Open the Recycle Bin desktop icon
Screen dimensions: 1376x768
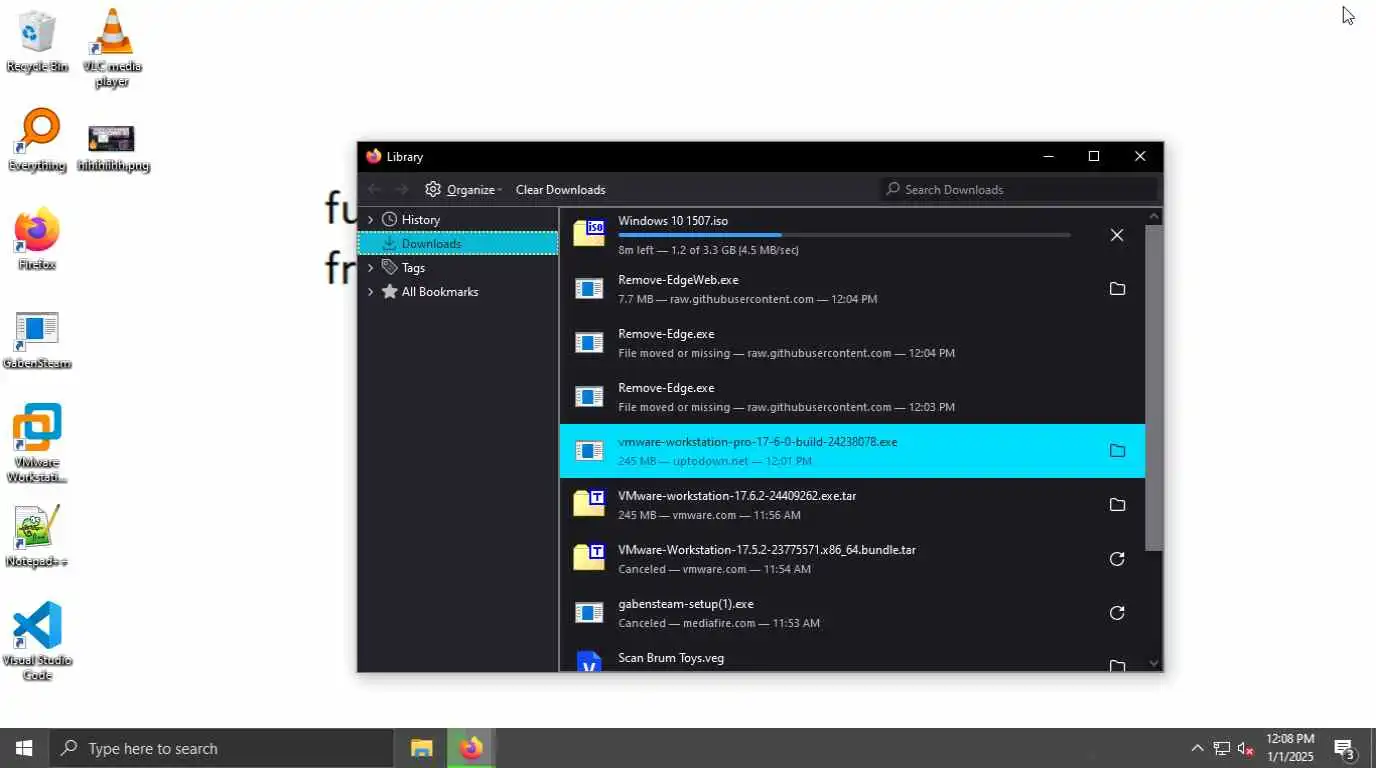tap(37, 41)
